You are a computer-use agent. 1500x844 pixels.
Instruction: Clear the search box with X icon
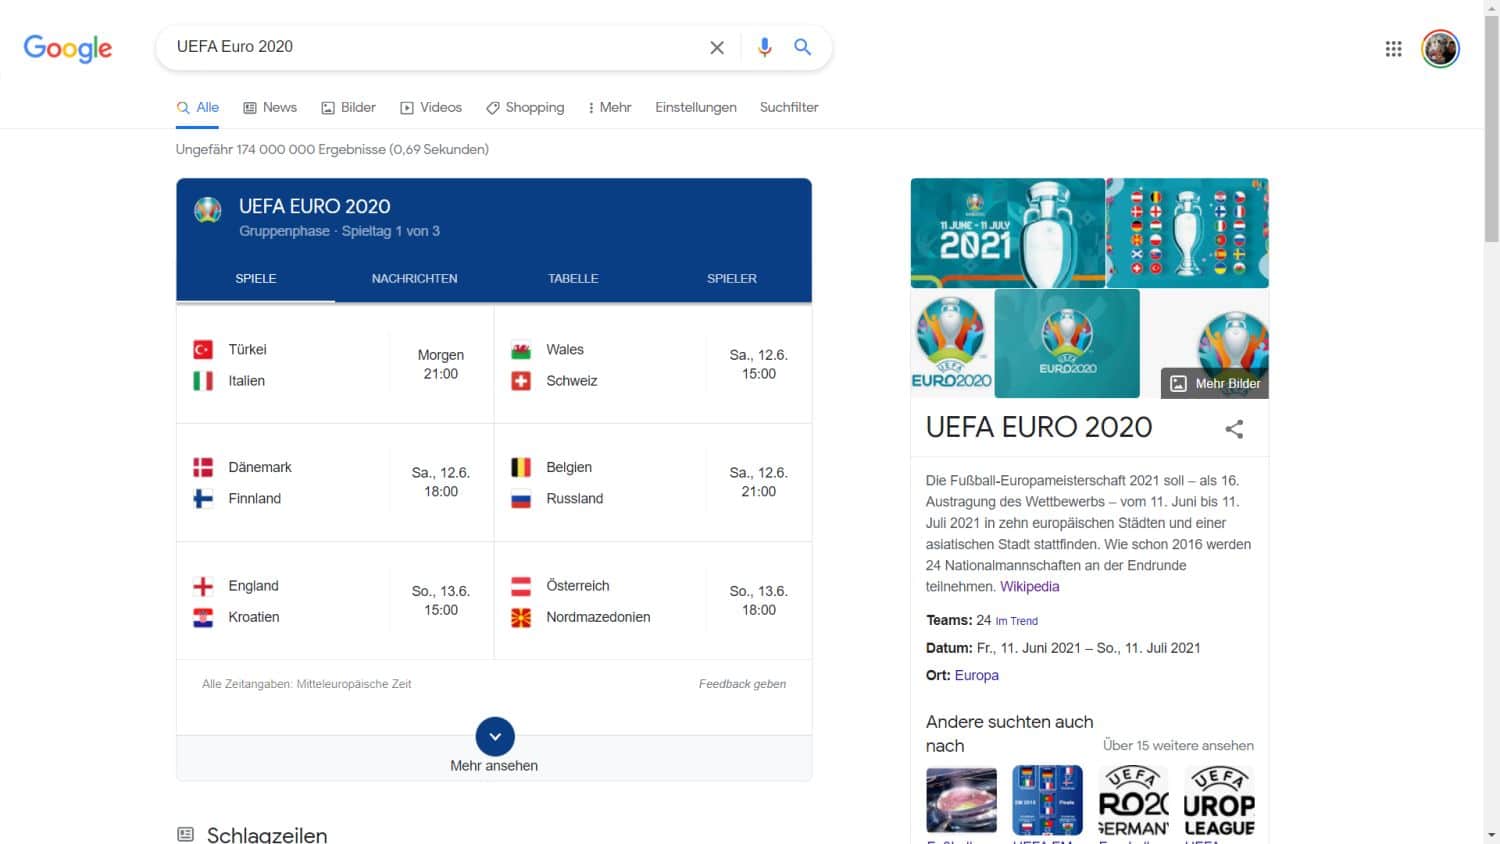(717, 47)
